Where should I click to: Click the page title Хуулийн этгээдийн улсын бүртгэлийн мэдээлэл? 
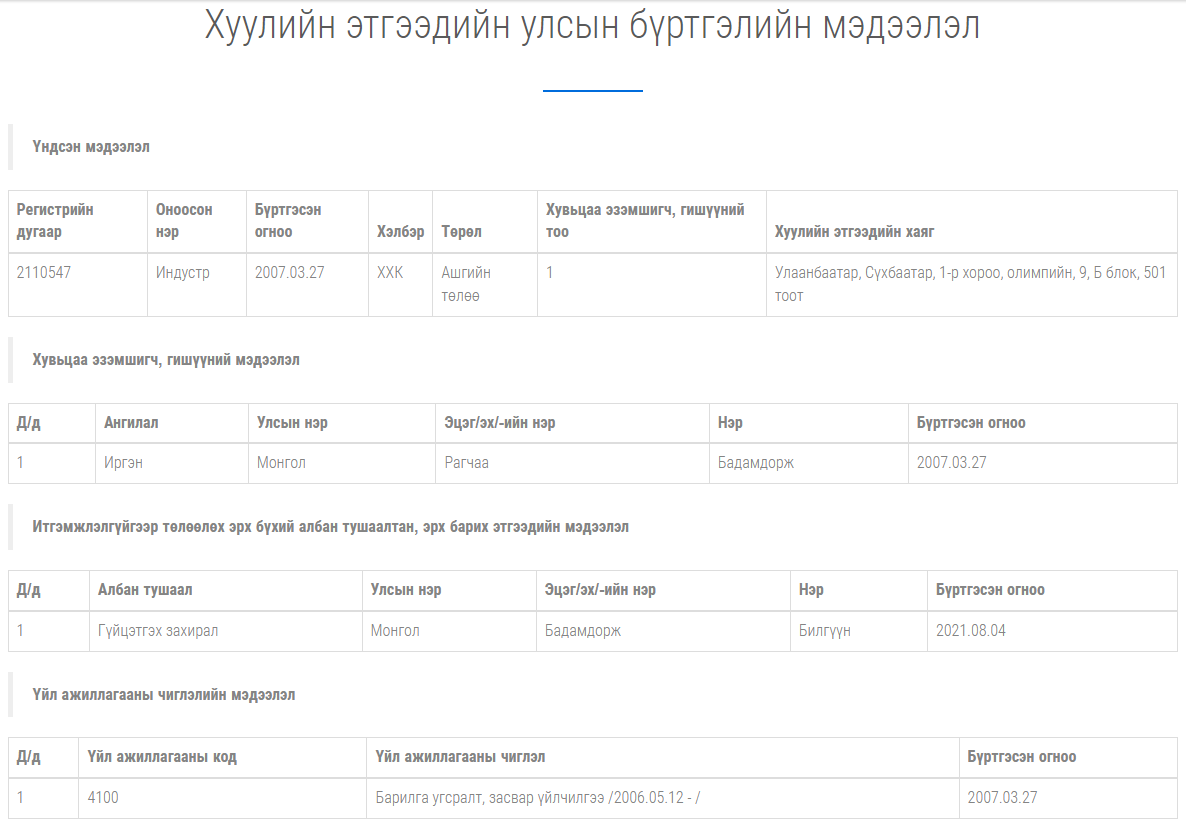coord(592,25)
